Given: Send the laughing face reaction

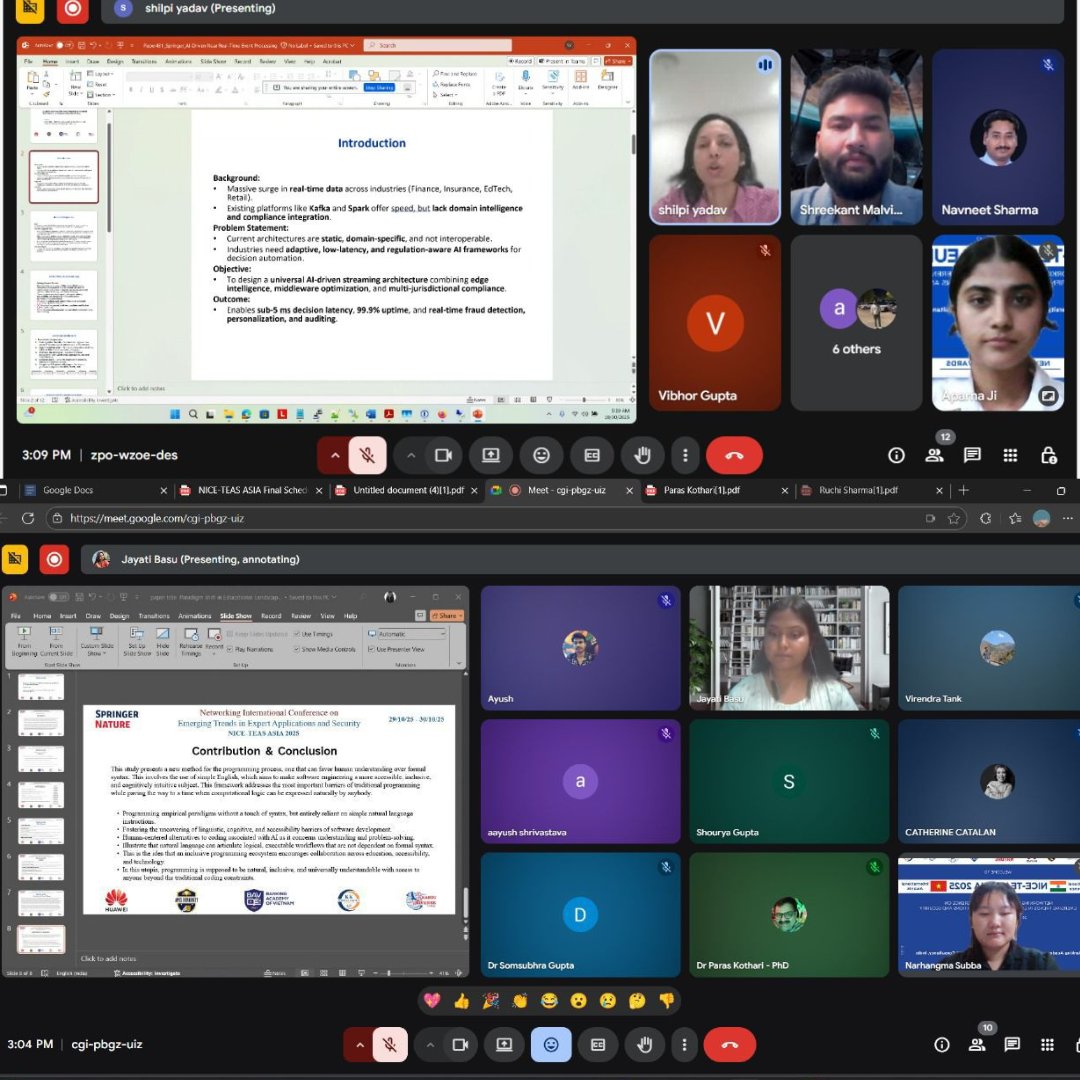Looking at the screenshot, I should 549,1001.
